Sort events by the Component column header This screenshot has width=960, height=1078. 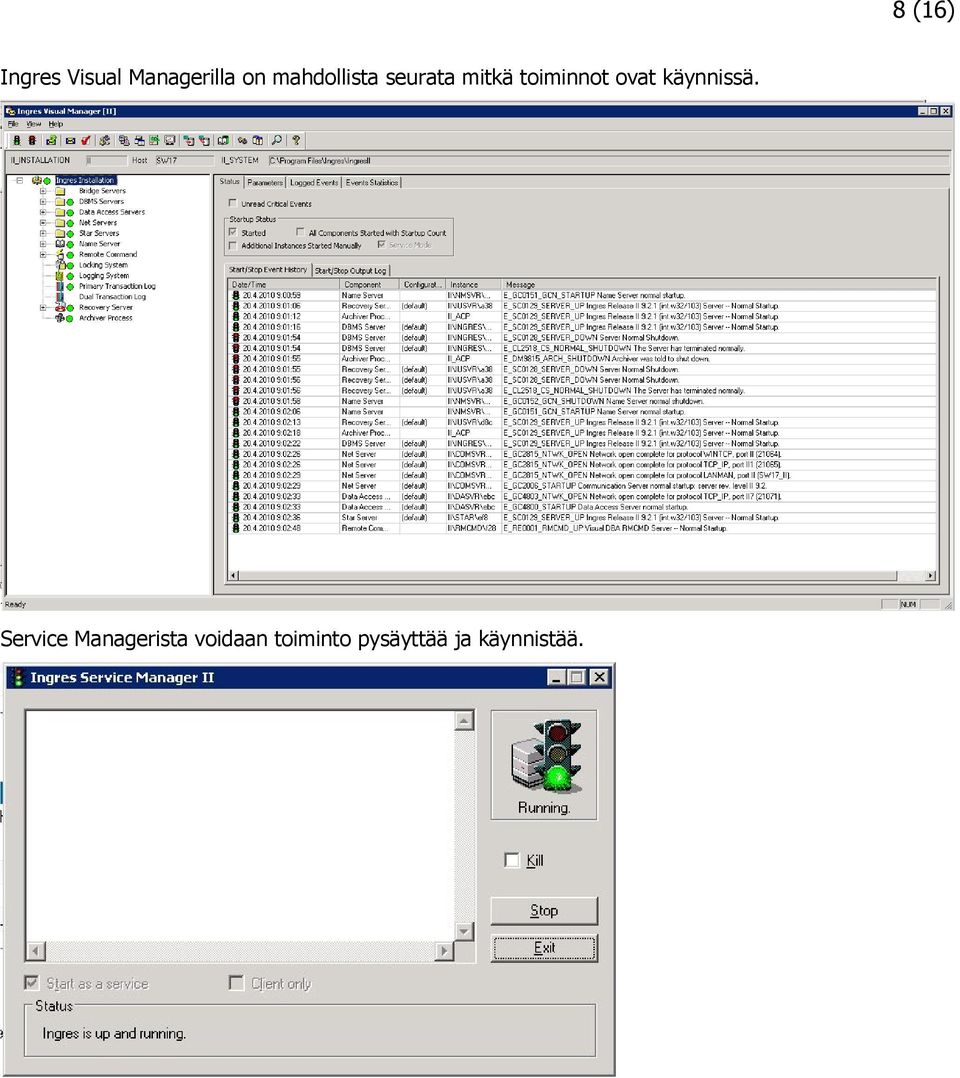[x=370, y=285]
